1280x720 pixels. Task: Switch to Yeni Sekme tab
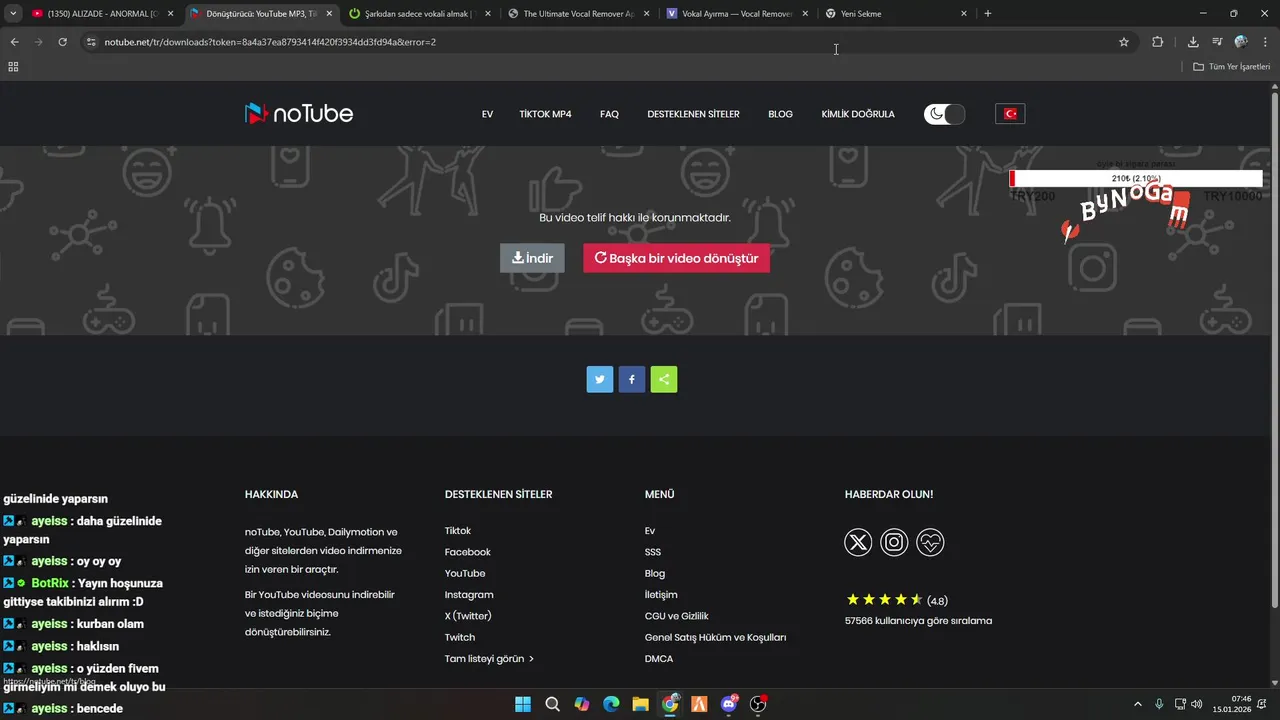coord(895,14)
